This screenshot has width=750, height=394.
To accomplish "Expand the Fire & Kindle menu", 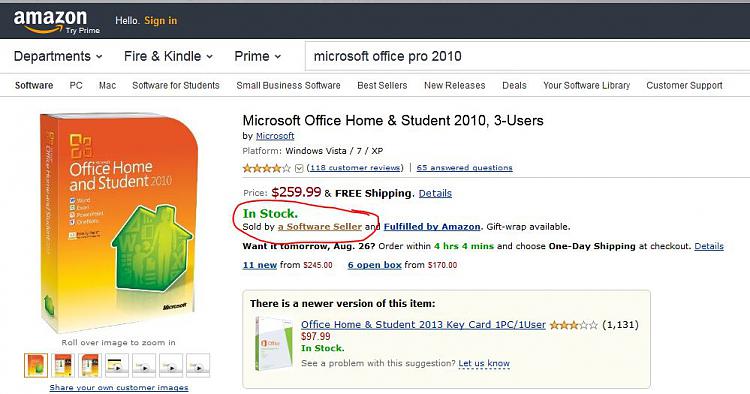I will point(168,56).
